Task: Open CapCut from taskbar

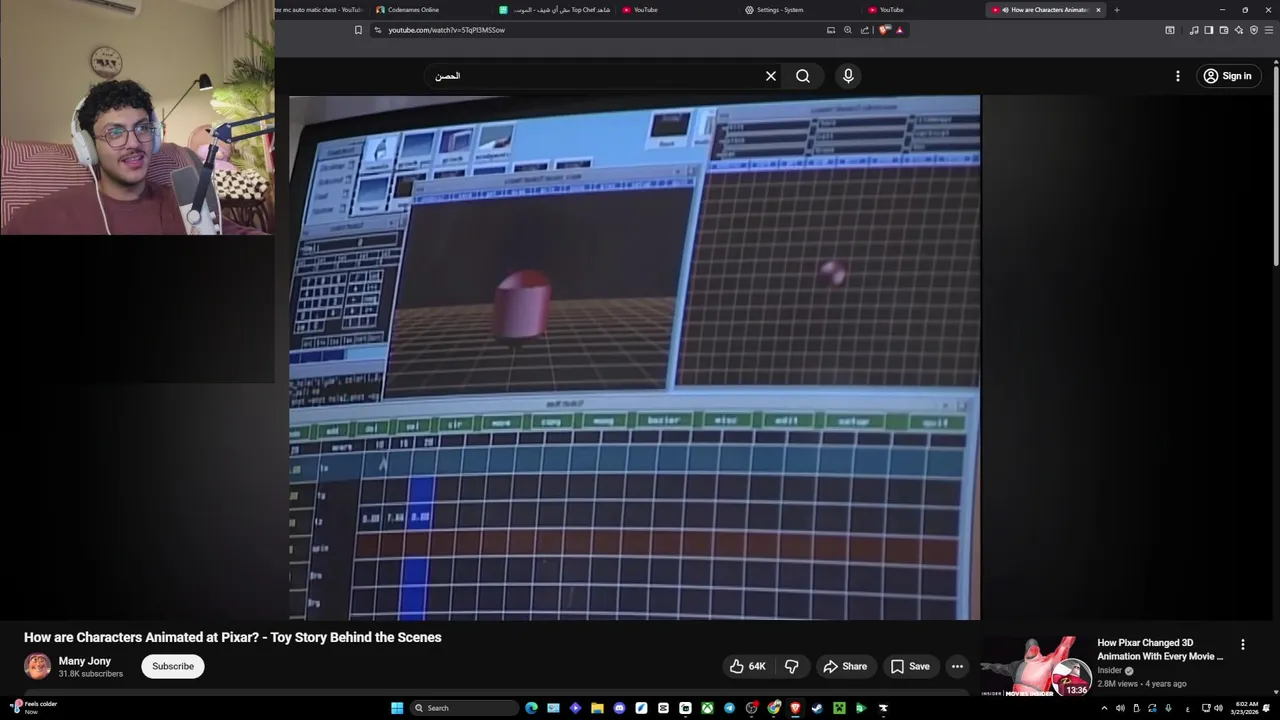Action: coord(663,708)
